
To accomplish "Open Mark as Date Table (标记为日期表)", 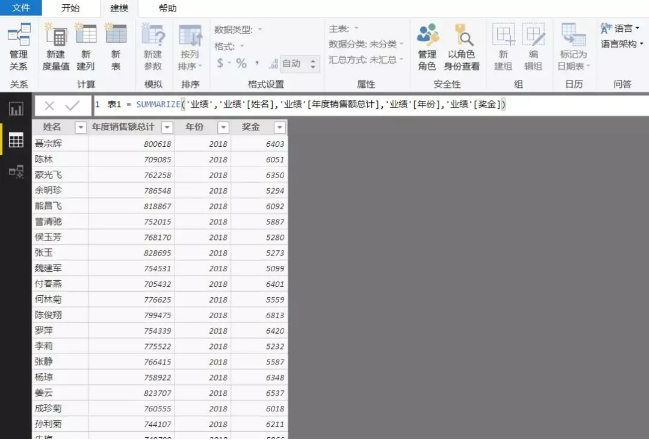I will pos(574,47).
